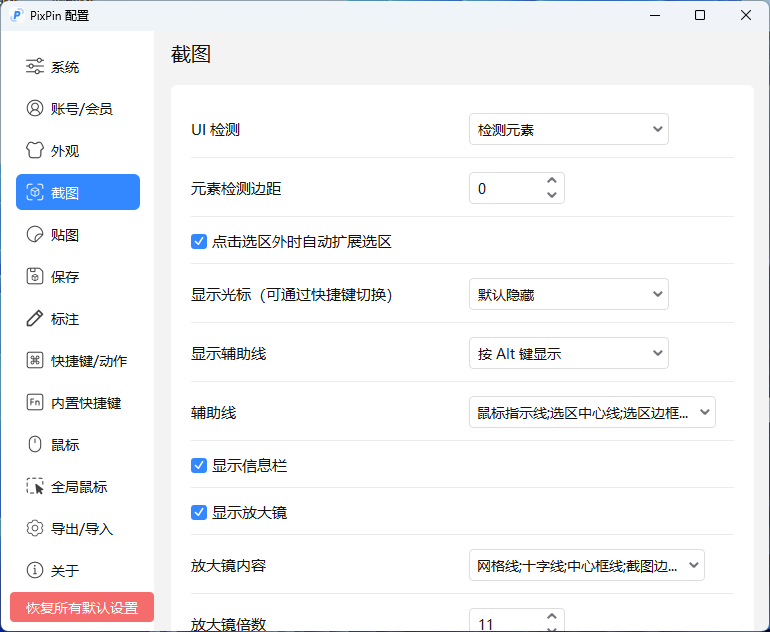The height and width of the screenshot is (632, 770).
Task: Click the 恢复所有默认设置 button
Action: tap(82, 607)
